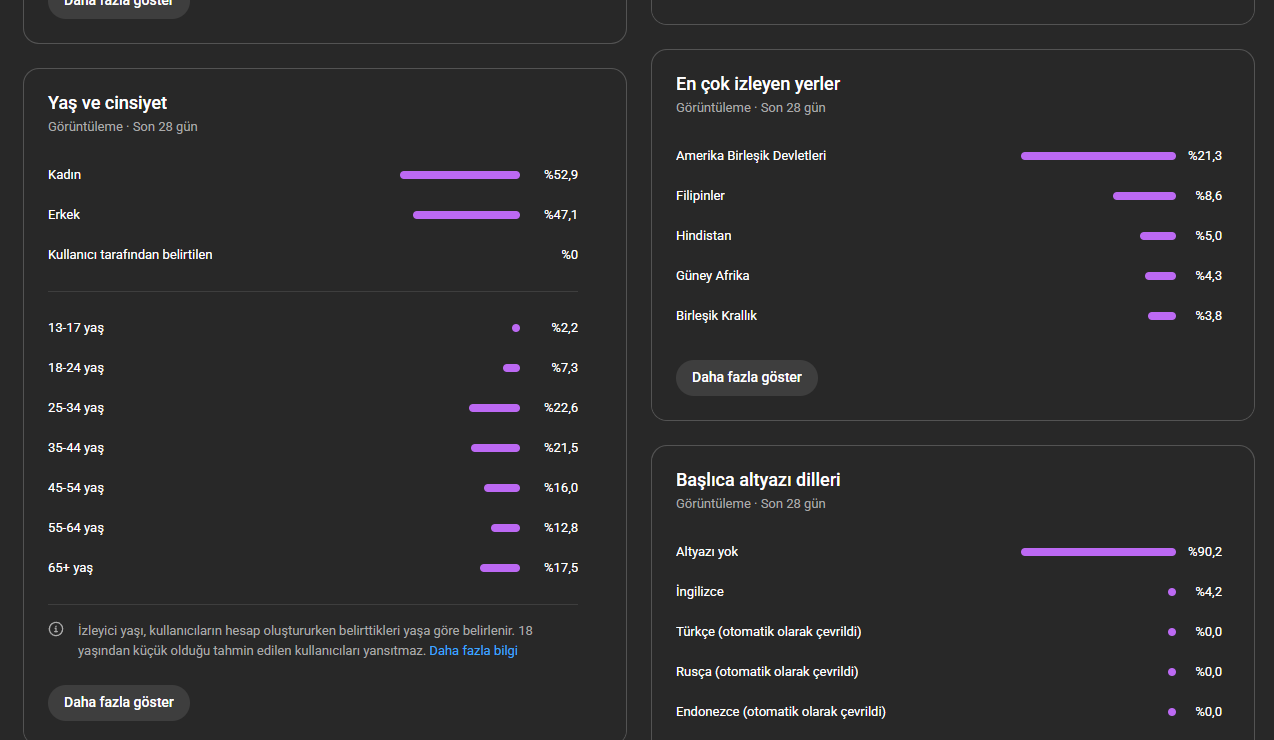Click 'Daha fazla göster' under age and gender
Image resolution: width=1274 pixels, height=740 pixels.
[119, 702]
